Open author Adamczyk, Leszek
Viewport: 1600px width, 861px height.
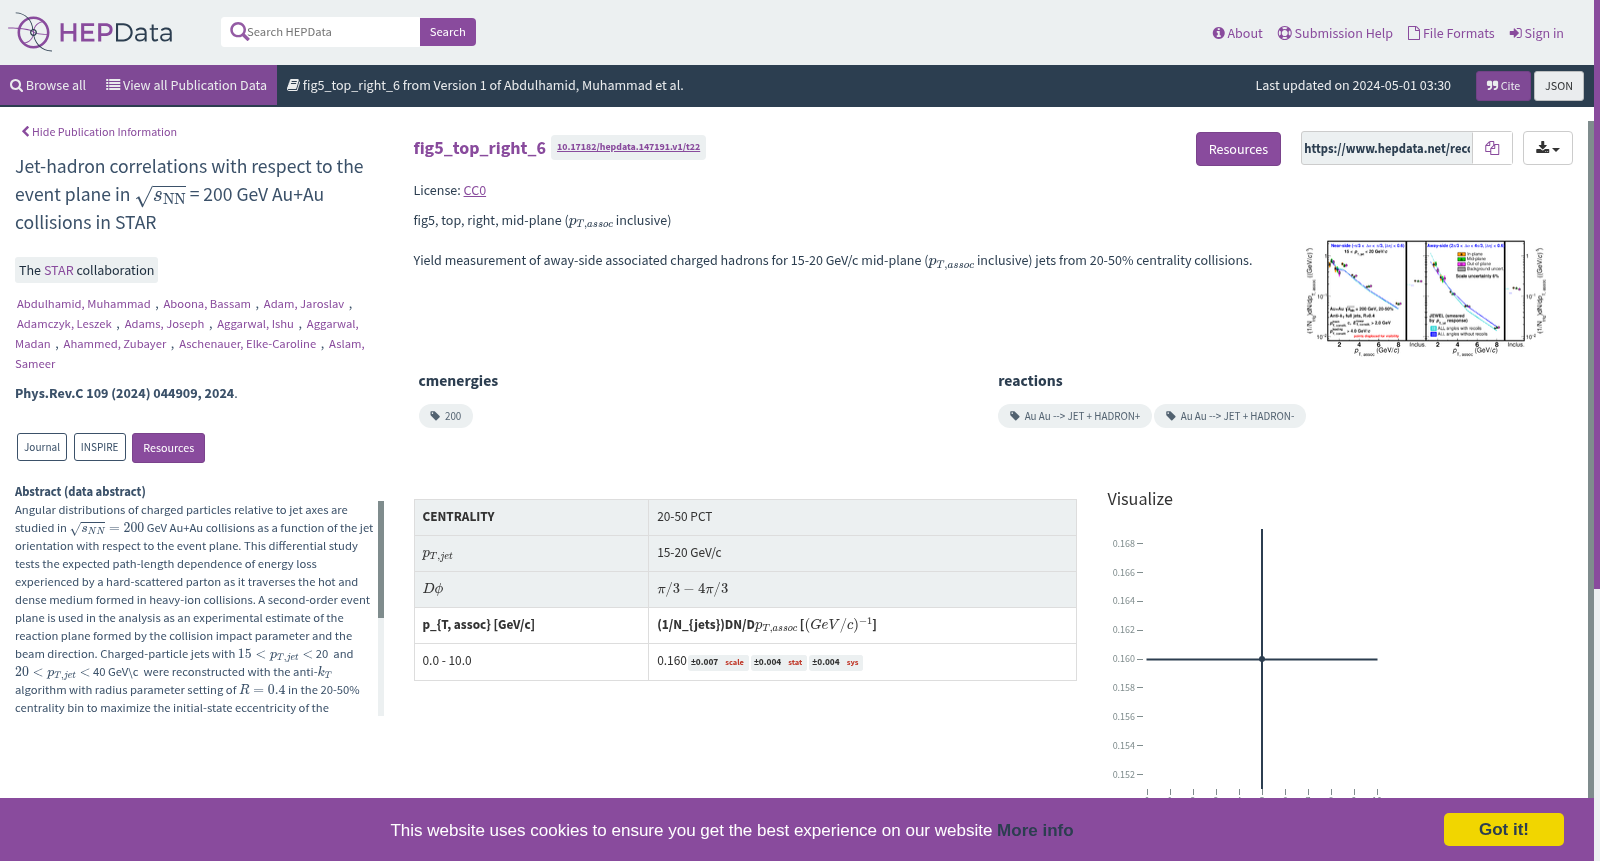tap(64, 324)
